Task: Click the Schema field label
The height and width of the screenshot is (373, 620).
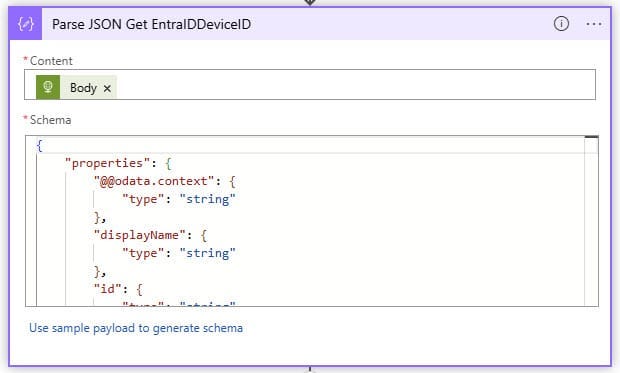Action: (51, 120)
